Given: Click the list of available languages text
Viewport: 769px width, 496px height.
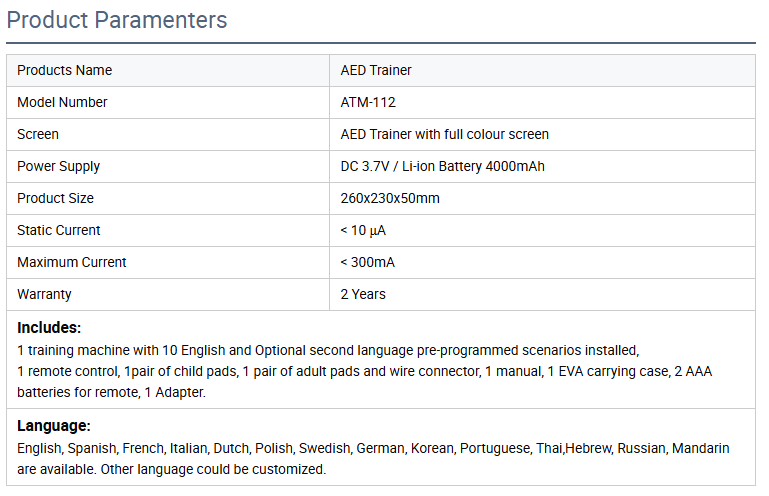Looking at the screenshot, I should tap(373, 458).
